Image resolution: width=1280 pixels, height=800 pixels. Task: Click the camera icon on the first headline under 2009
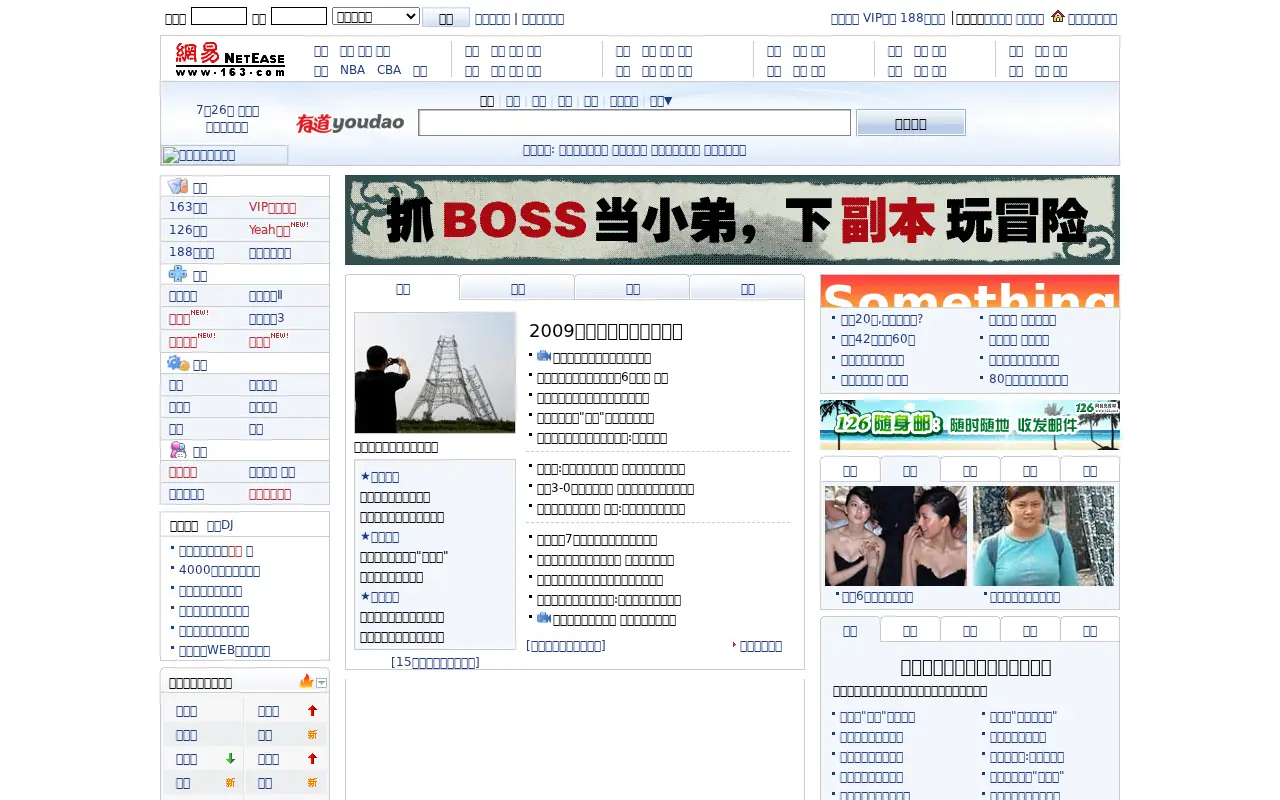(x=544, y=356)
